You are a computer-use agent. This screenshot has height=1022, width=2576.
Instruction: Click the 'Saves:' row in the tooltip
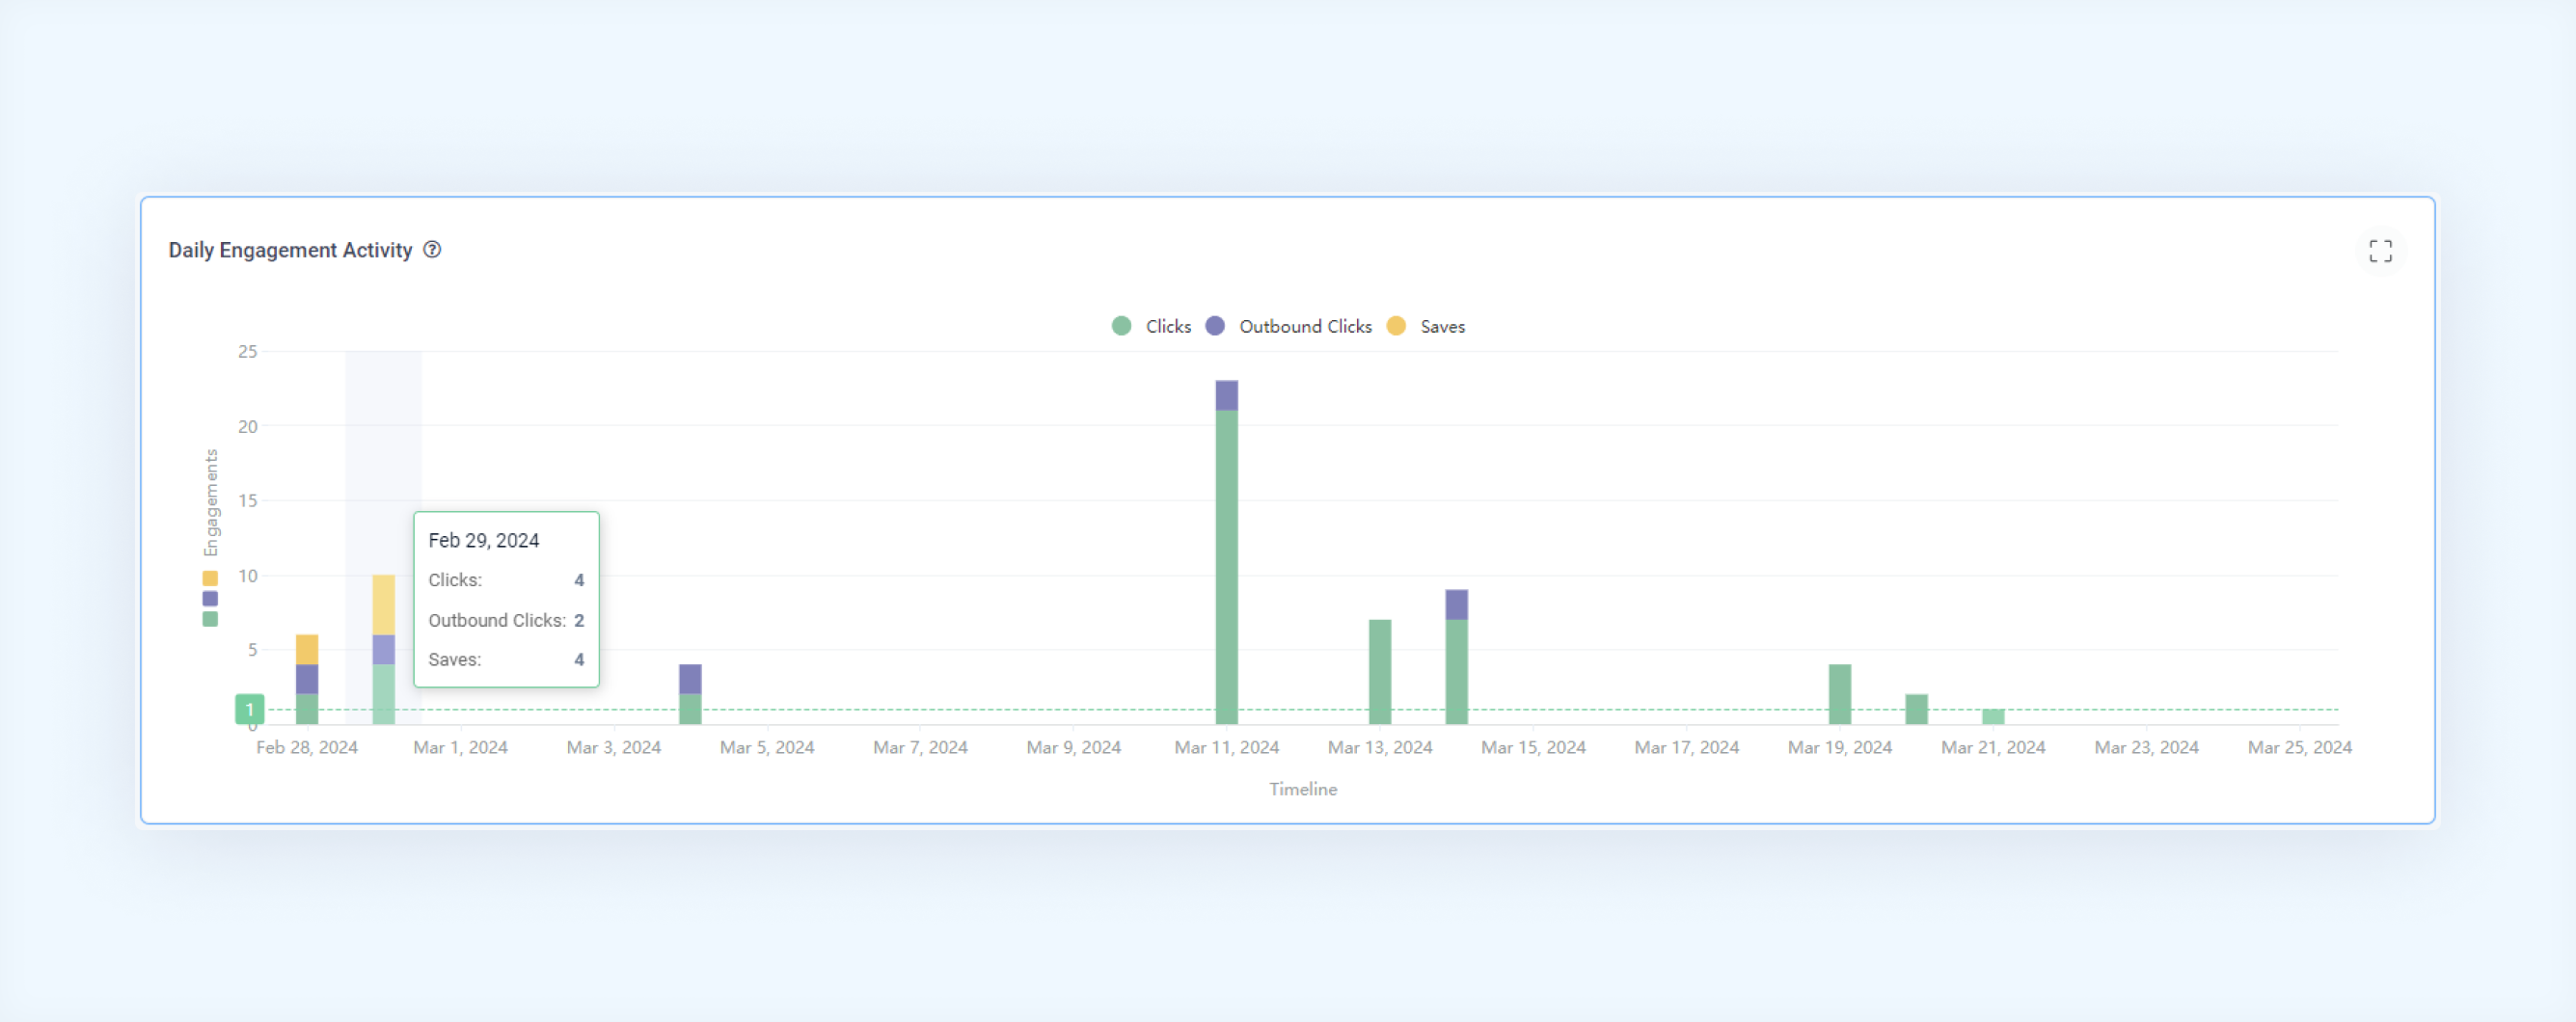[506, 660]
